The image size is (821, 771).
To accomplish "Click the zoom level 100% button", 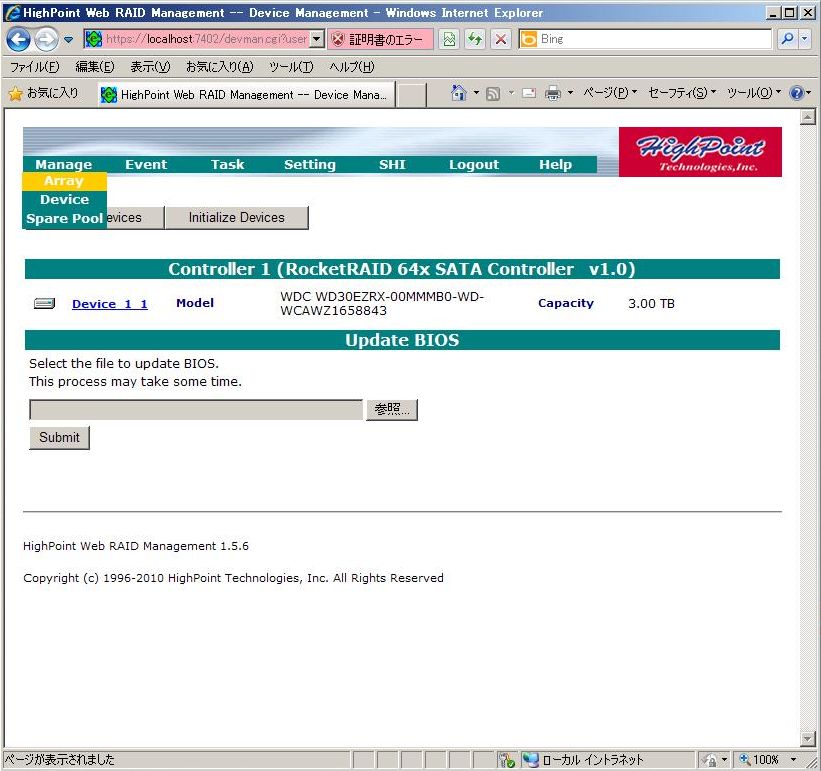I will click(759, 759).
